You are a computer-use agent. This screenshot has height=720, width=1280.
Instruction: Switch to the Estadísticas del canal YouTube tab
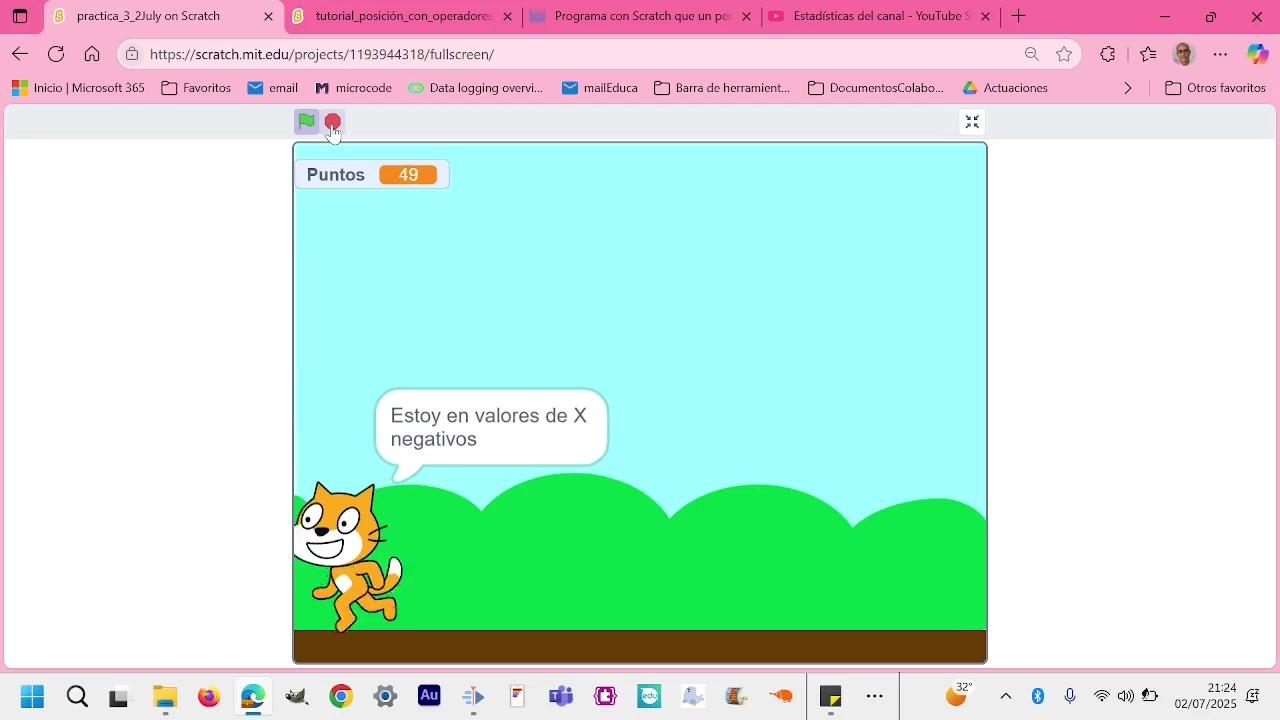(880, 16)
